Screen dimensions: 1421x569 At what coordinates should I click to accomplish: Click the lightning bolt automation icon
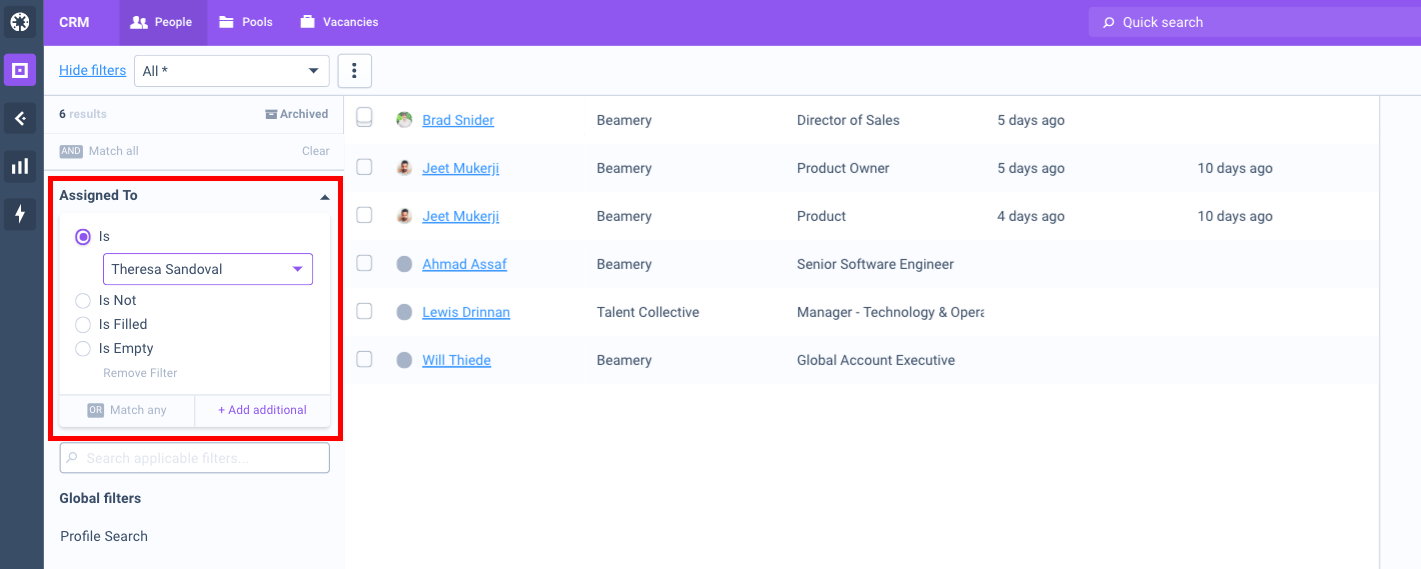click(x=20, y=214)
